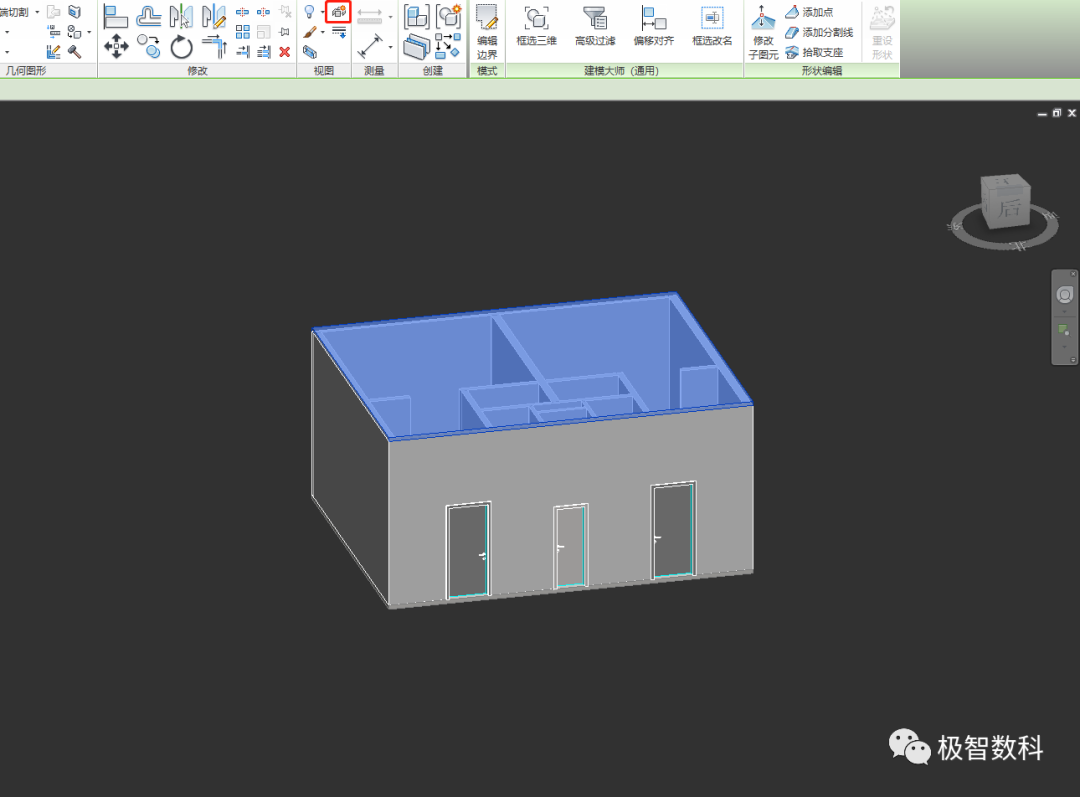Click the Displace Elements icon
Screen dimensions: 1080x797
click(x=338, y=12)
